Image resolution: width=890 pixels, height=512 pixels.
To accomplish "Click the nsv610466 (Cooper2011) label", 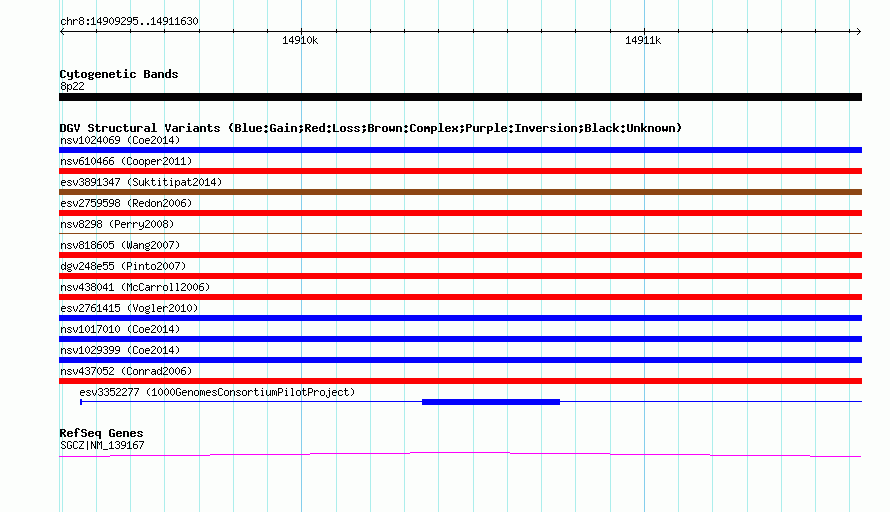I will click(126, 161).
